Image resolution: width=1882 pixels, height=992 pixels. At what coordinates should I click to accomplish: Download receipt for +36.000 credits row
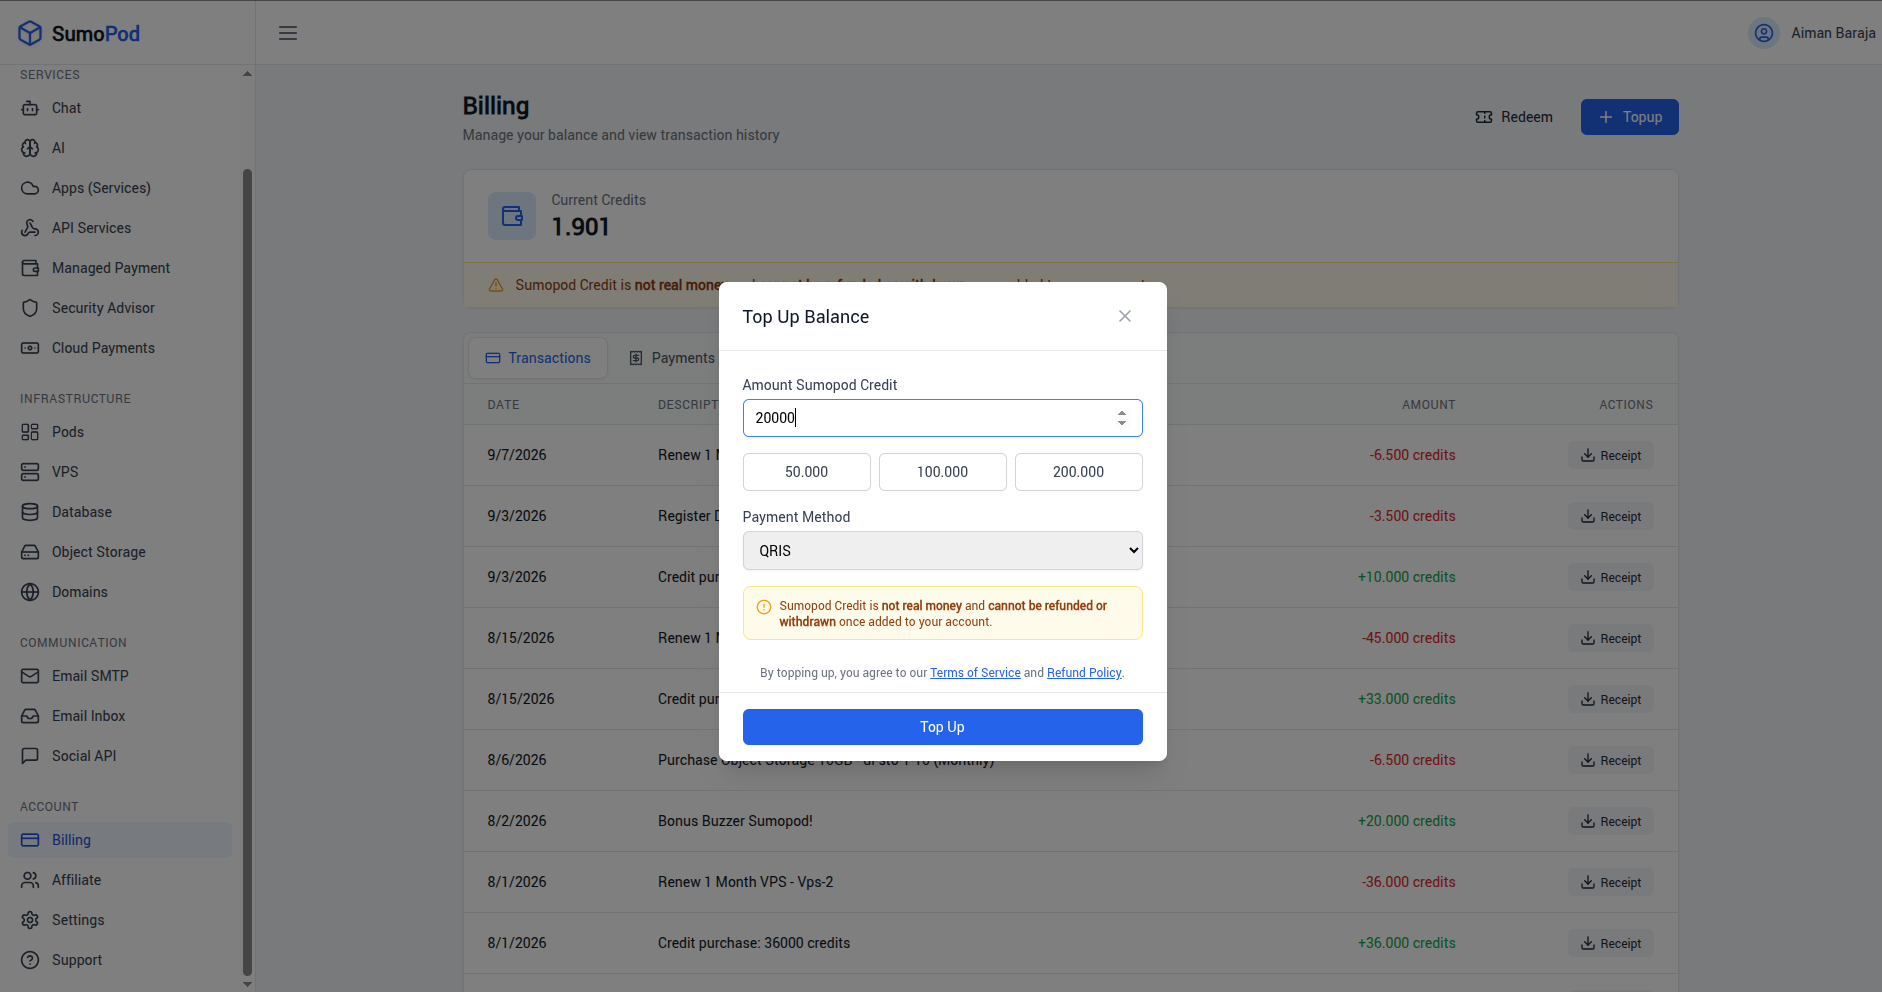pyautogui.click(x=1611, y=944)
